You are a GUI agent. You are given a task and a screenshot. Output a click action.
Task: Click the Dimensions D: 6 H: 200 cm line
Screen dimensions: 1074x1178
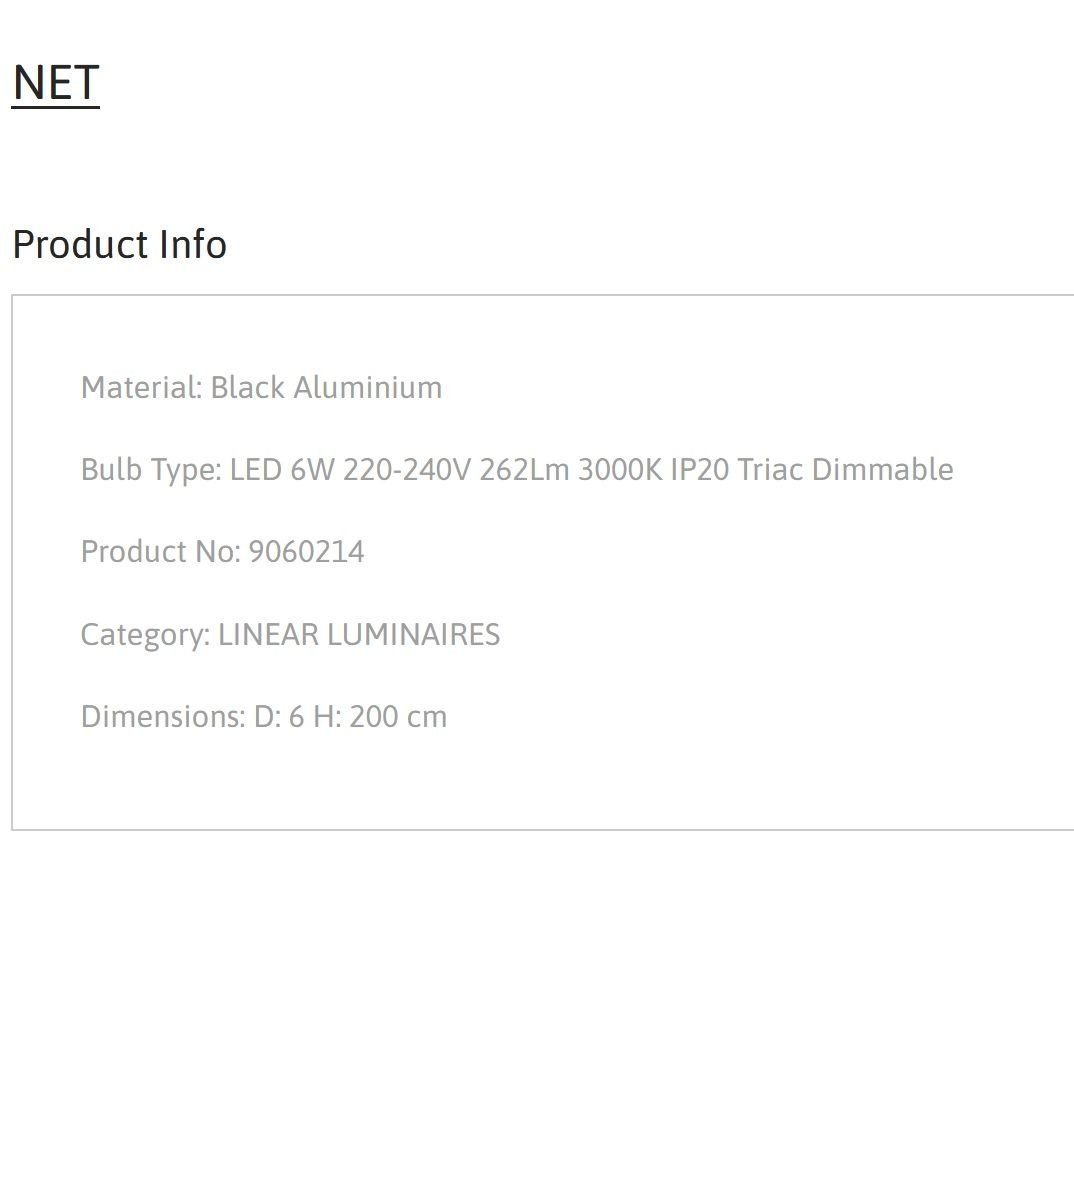tap(264, 717)
